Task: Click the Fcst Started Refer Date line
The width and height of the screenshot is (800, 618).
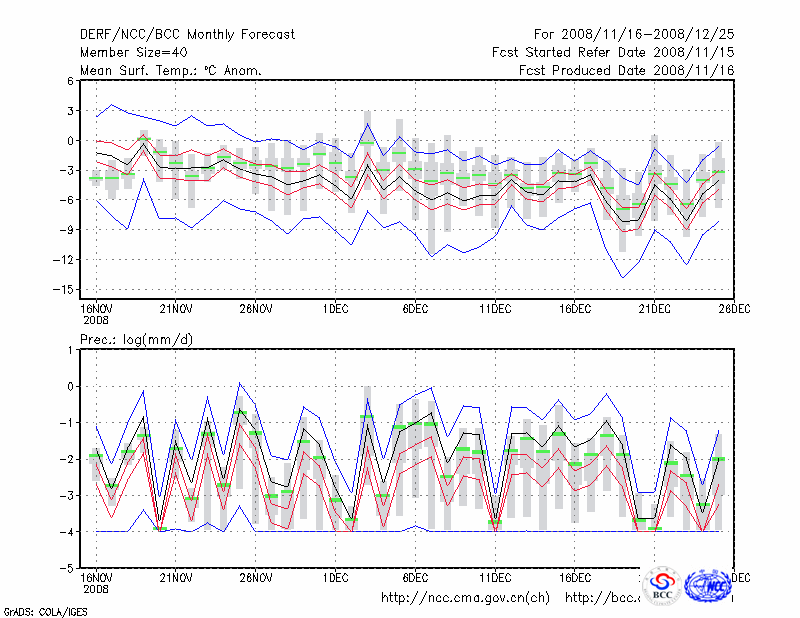Action: click(x=613, y=52)
